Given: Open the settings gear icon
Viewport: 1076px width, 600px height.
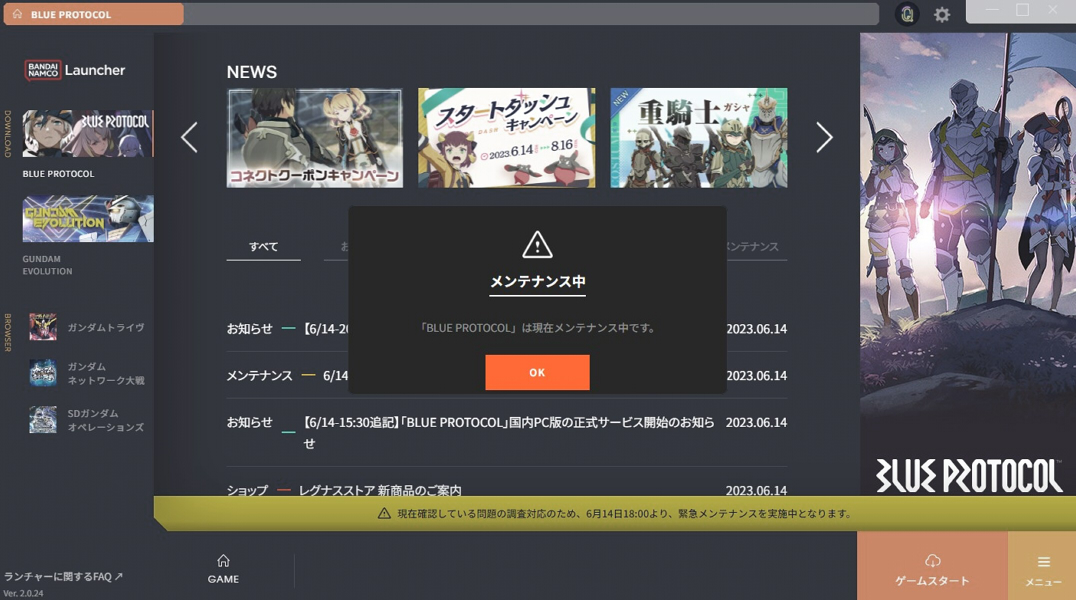Looking at the screenshot, I should click(x=942, y=14).
